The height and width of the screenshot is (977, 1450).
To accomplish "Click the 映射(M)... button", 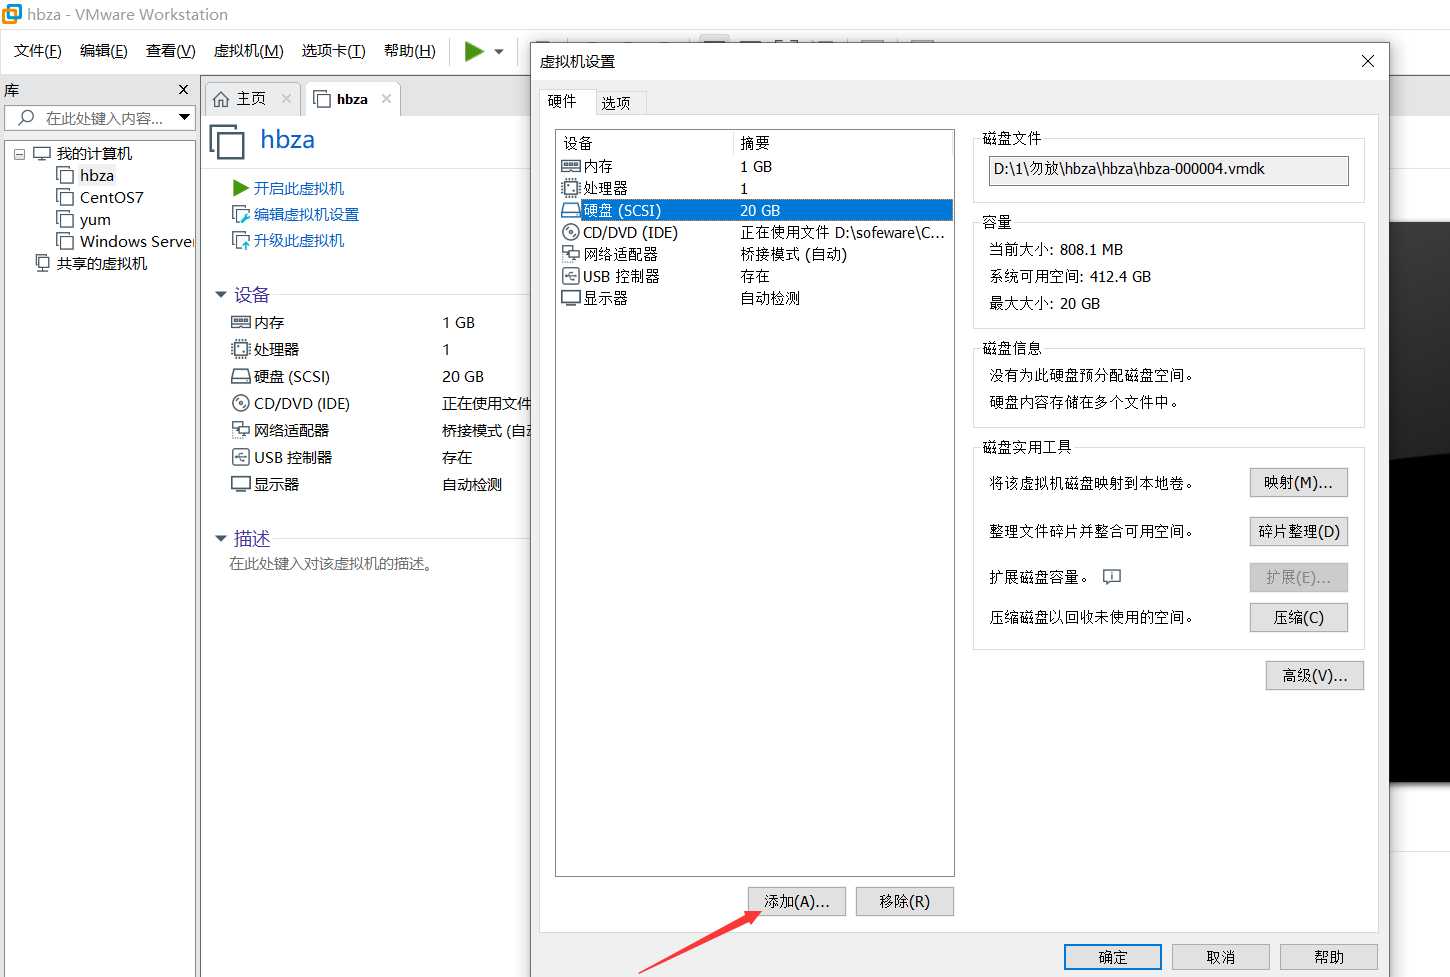I will 1298,483.
